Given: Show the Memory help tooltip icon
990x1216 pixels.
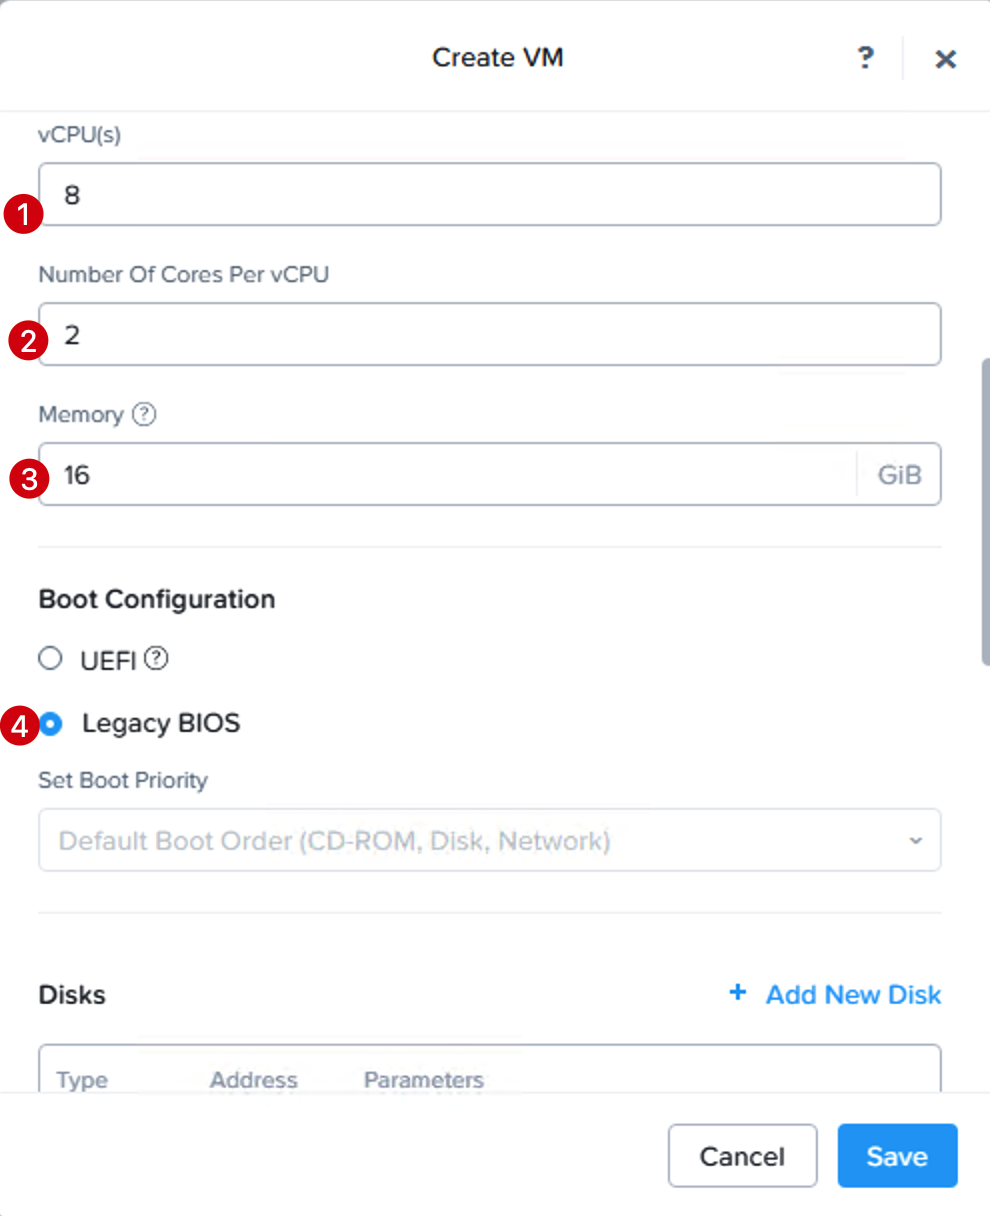Looking at the screenshot, I should (x=144, y=414).
